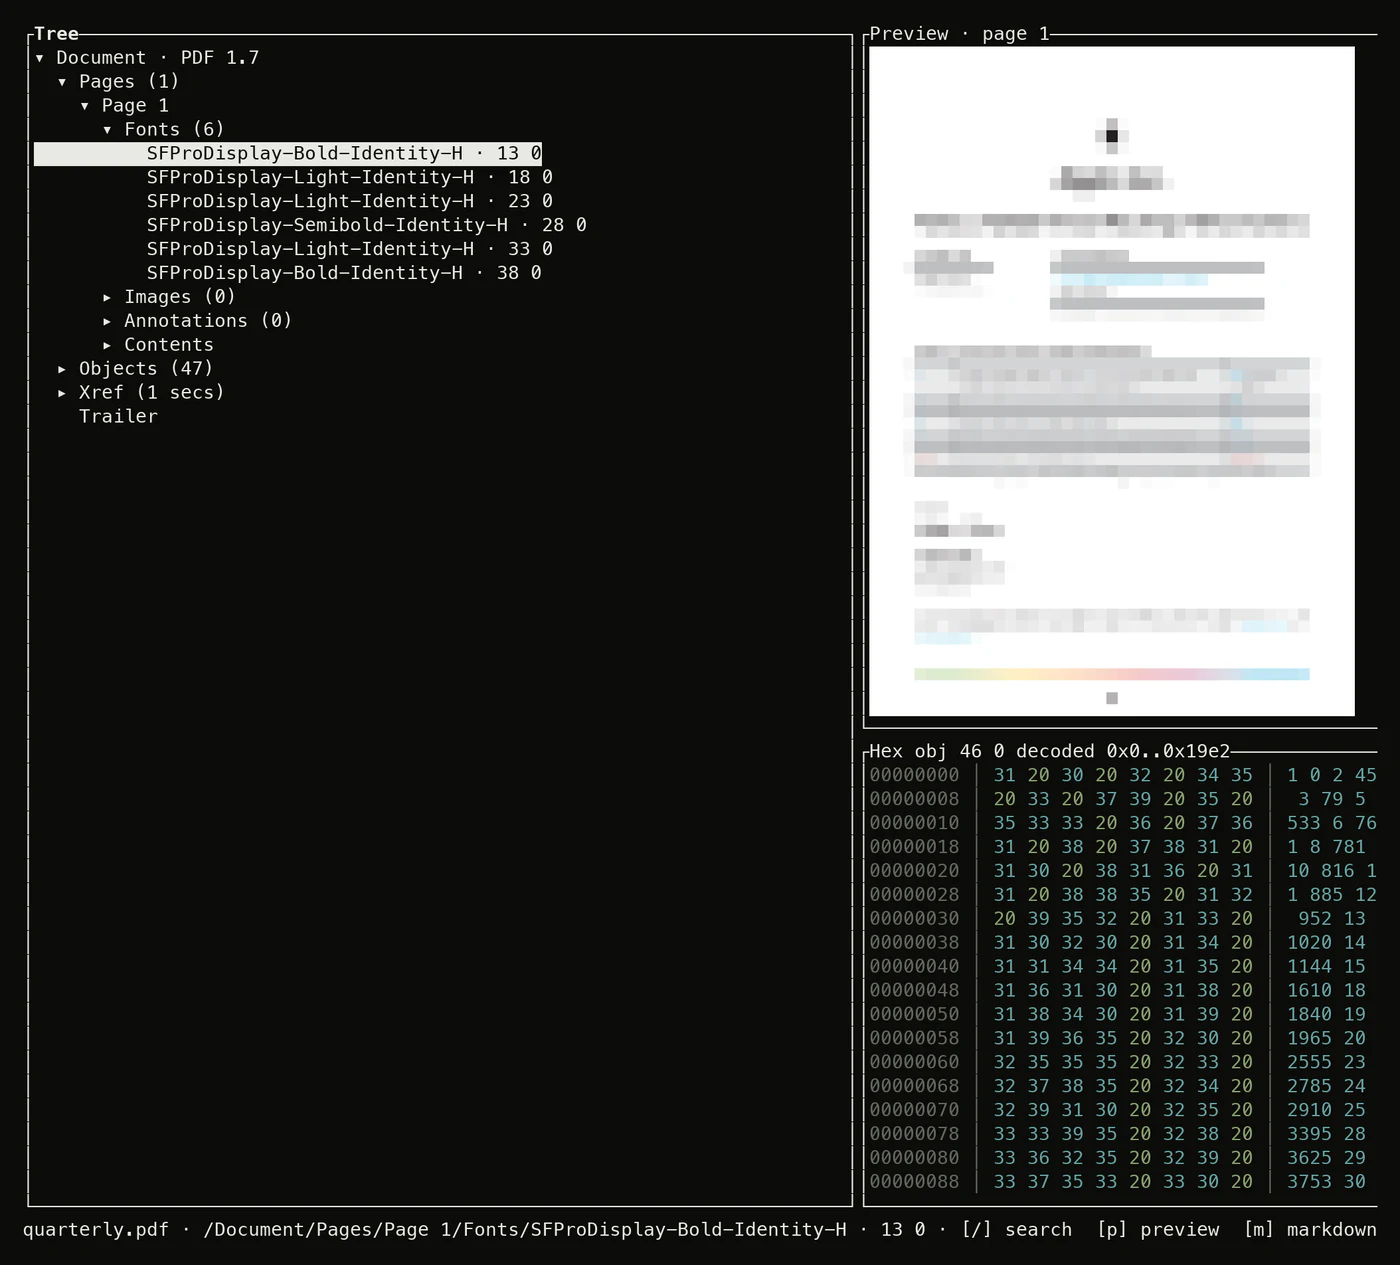The image size is (1400, 1265).
Task: Click hex offset 00000040
Action: tap(914, 967)
